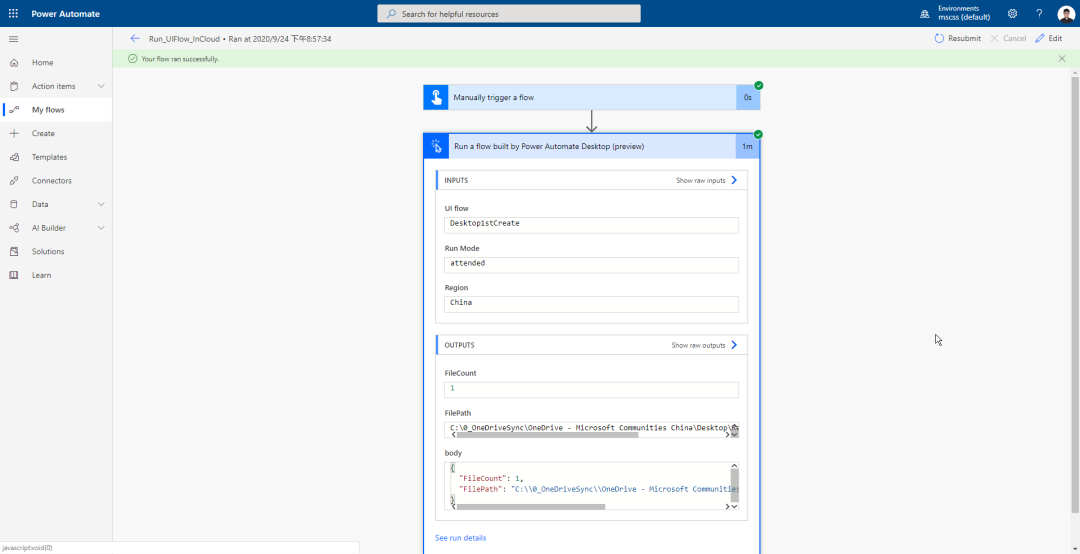
Task: Click the 1m duration badge
Action: point(747,146)
